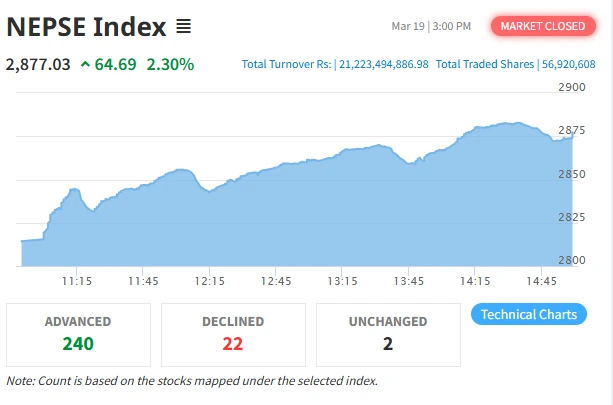Click the green up arrow indicator

click(86, 65)
